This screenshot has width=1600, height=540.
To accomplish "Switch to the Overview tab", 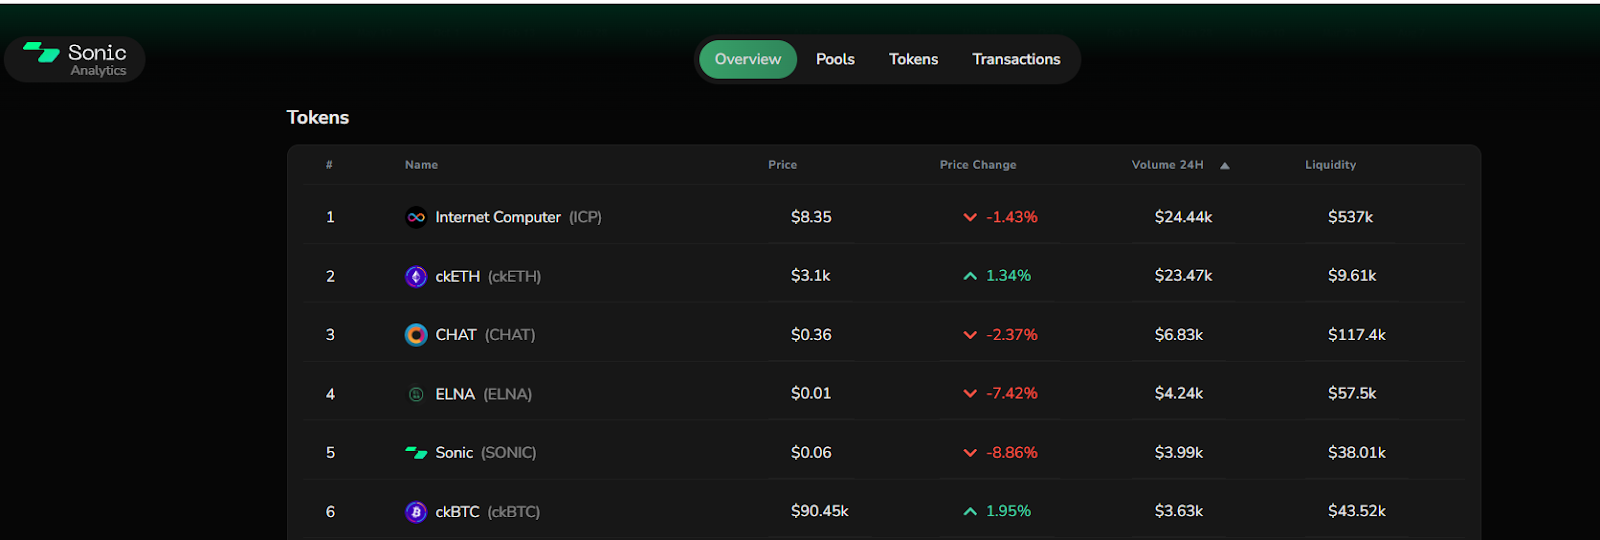I will (x=747, y=59).
